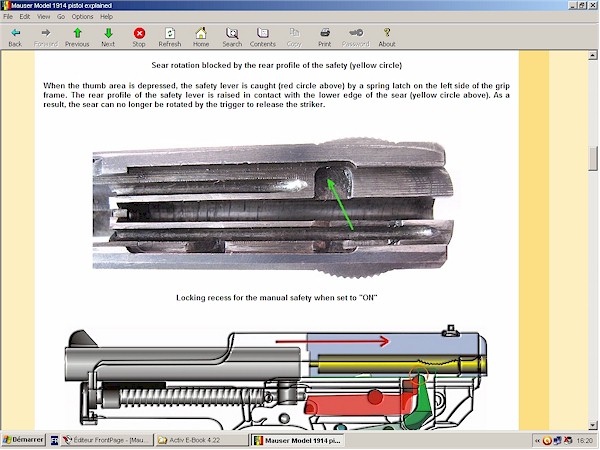Reload the page with Refresh

pyautogui.click(x=170, y=37)
